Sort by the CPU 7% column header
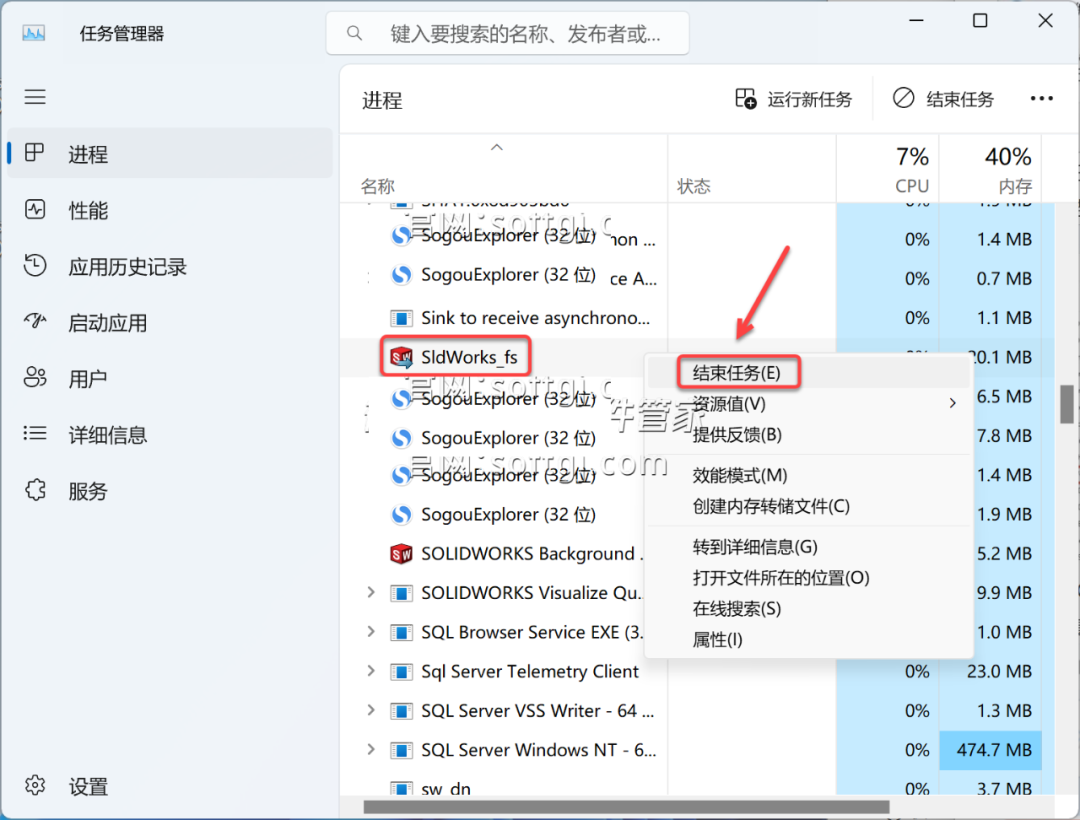This screenshot has height=820, width=1080. (x=888, y=169)
